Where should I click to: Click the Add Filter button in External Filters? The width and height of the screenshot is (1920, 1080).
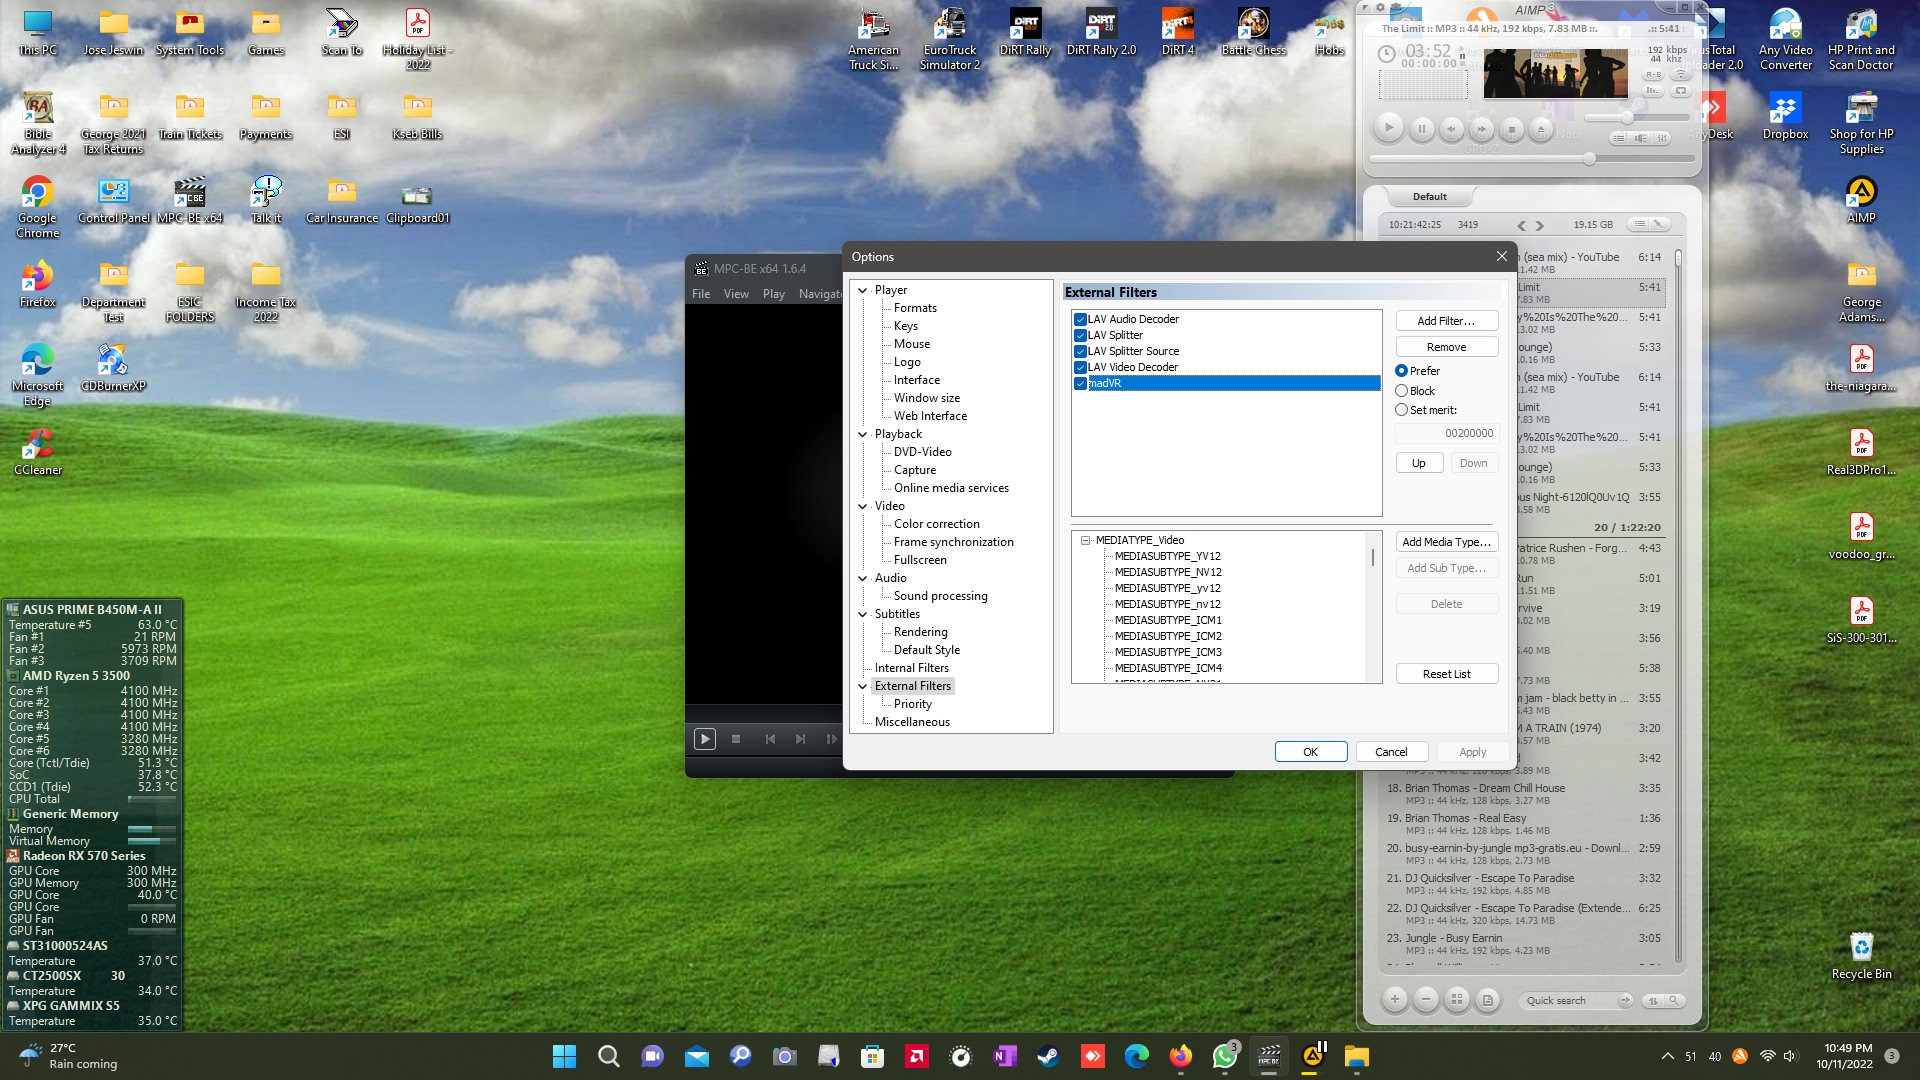(1445, 320)
